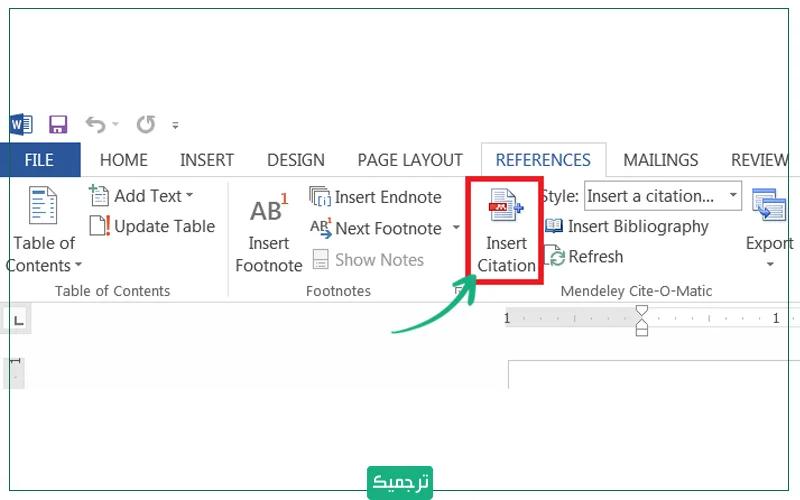Image resolution: width=800 pixels, height=500 pixels.
Task: Go to Next Footnote
Action: tap(376, 228)
